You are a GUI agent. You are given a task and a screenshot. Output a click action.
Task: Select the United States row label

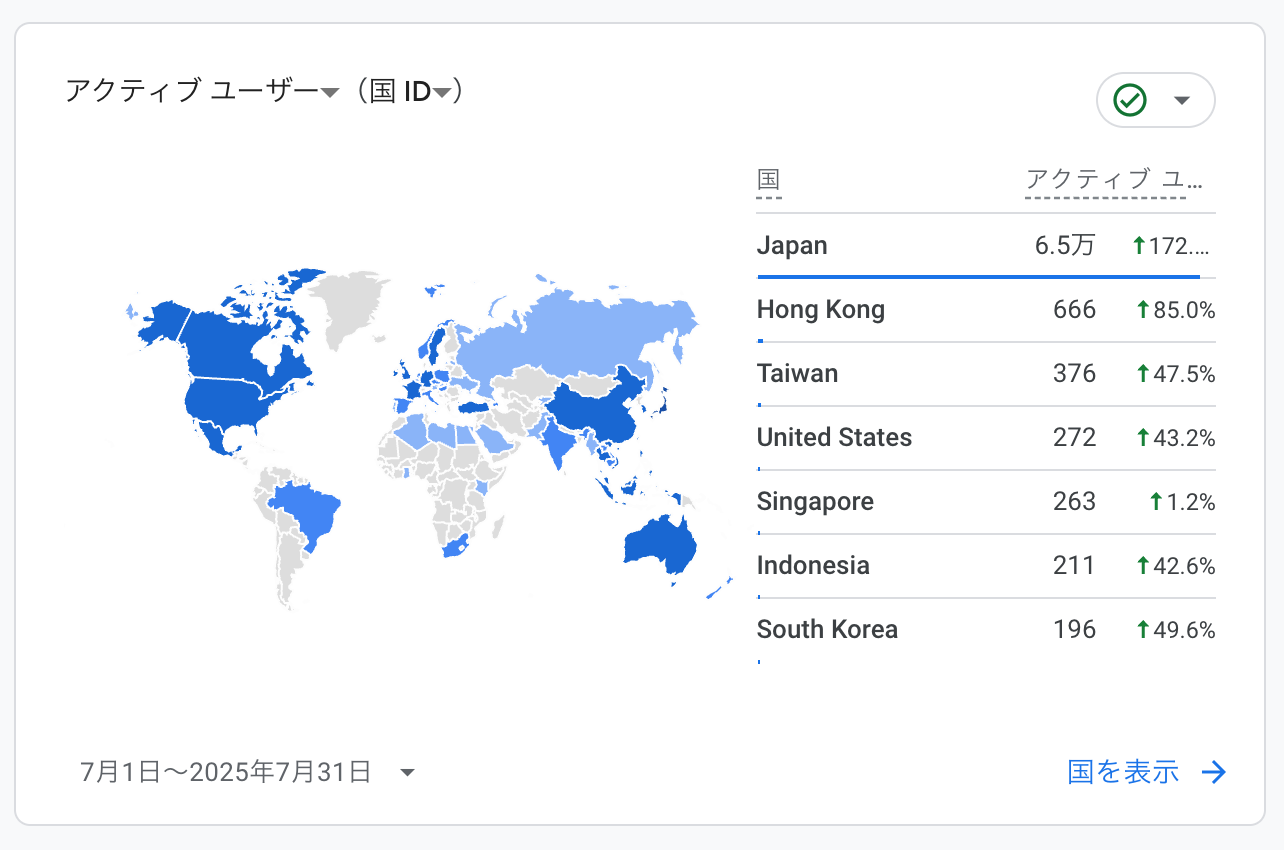834,438
